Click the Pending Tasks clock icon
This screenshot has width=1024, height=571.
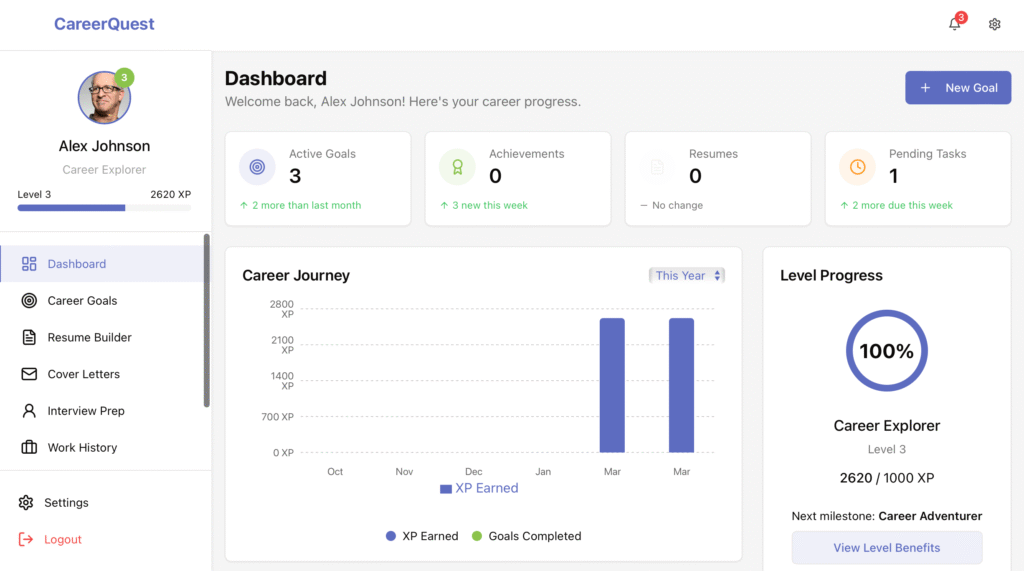point(857,167)
